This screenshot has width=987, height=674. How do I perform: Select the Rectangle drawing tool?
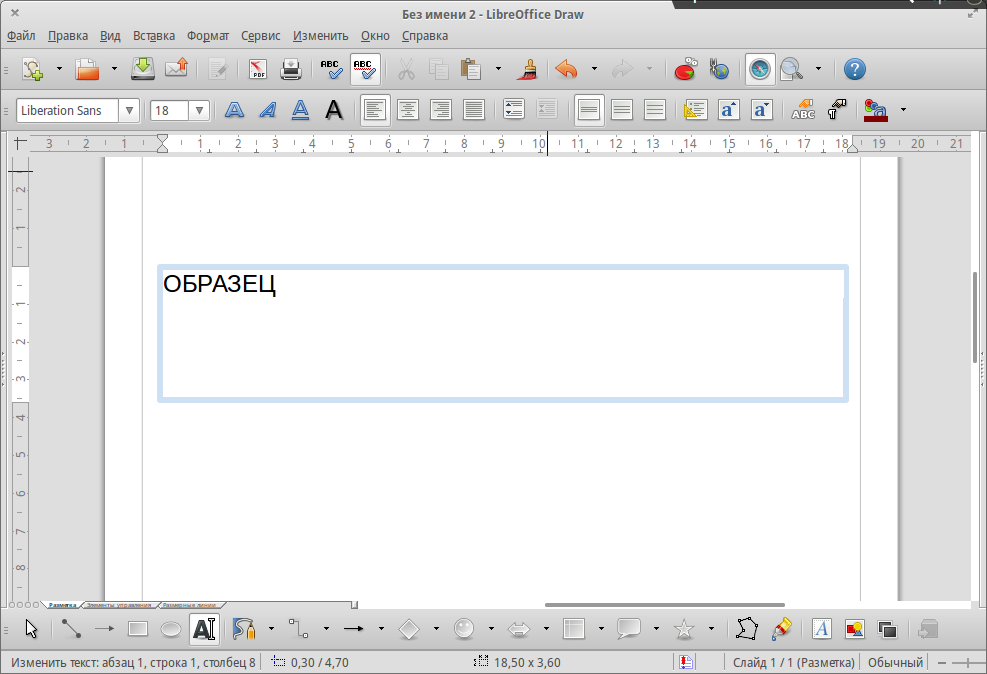tap(138, 629)
